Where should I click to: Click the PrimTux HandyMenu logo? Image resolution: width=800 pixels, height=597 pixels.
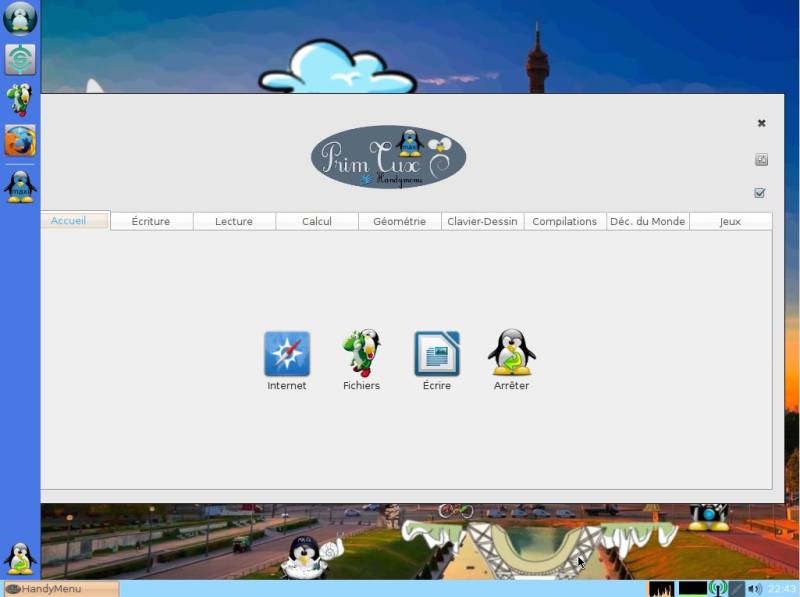coord(388,157)
